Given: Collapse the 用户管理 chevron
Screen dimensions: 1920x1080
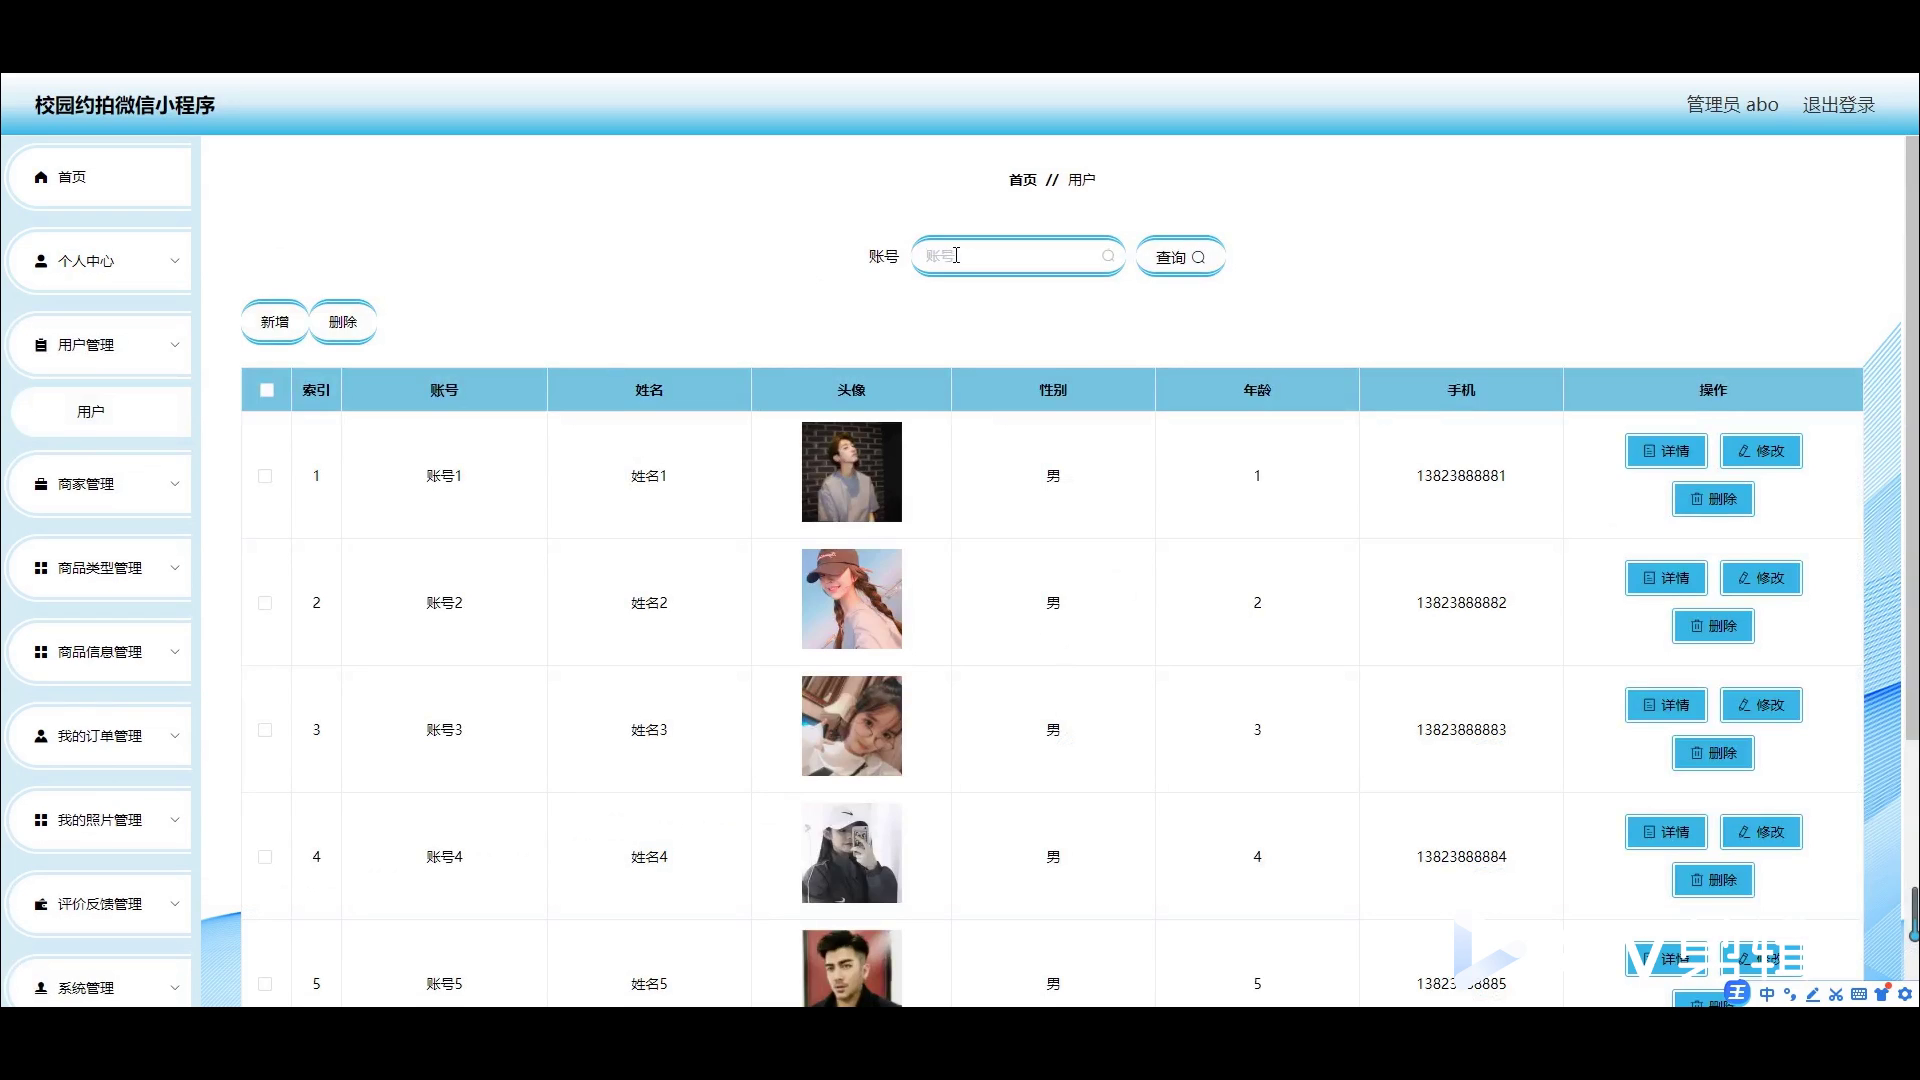Looking at the screenshot, I should [175, 345].
